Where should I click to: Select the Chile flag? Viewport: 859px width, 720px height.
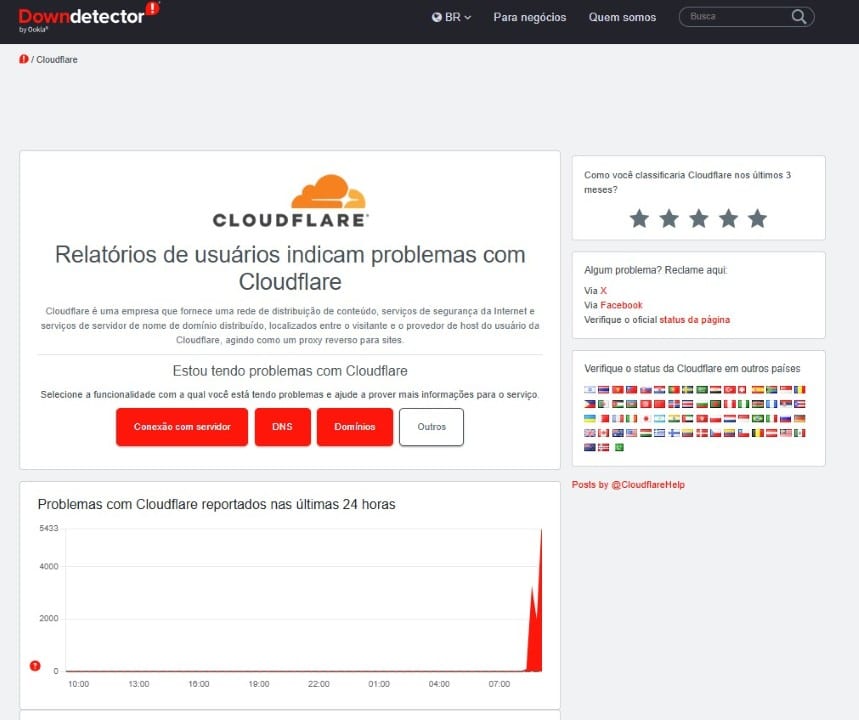[x=743, y=433]
